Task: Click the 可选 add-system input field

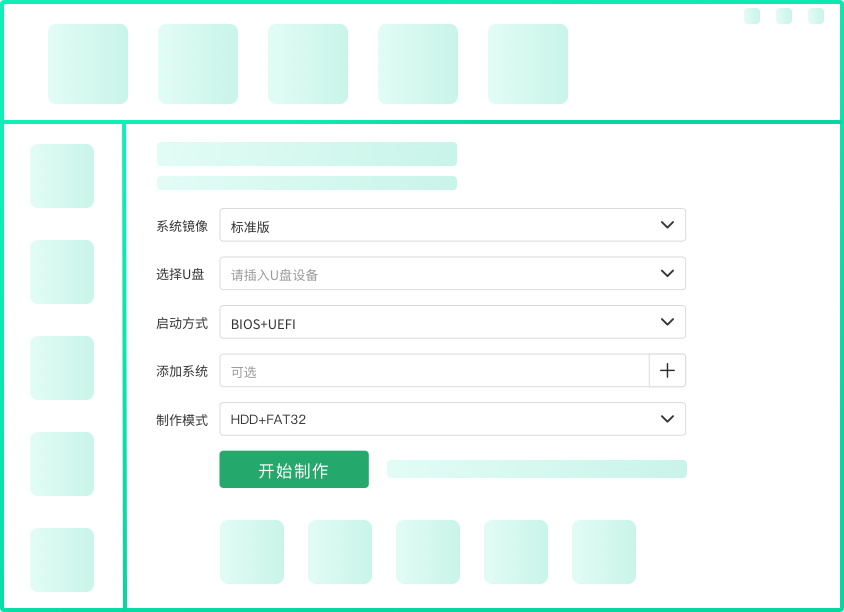Action: pos(434,370)
